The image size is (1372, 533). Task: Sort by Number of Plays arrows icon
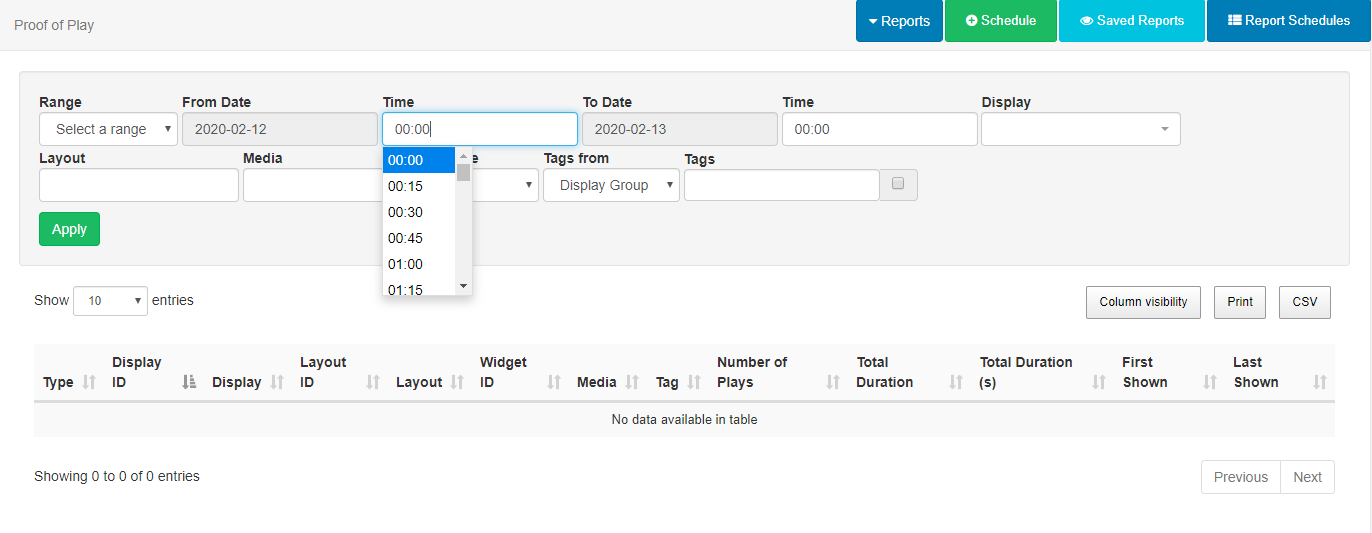click(833, 382)
